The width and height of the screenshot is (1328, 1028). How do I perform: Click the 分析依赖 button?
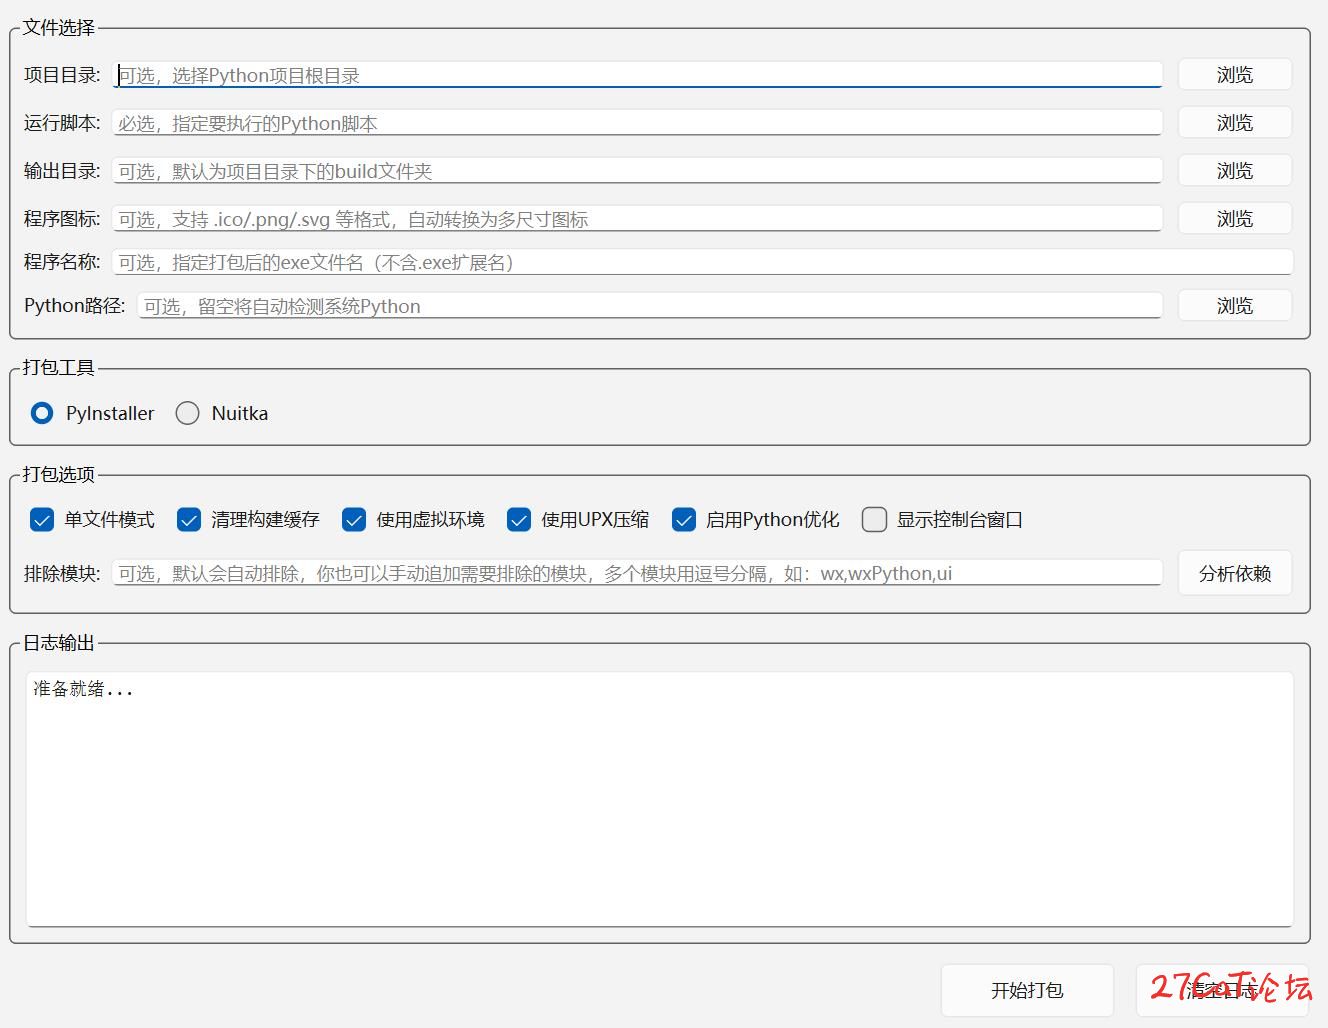click(1234, 574)
